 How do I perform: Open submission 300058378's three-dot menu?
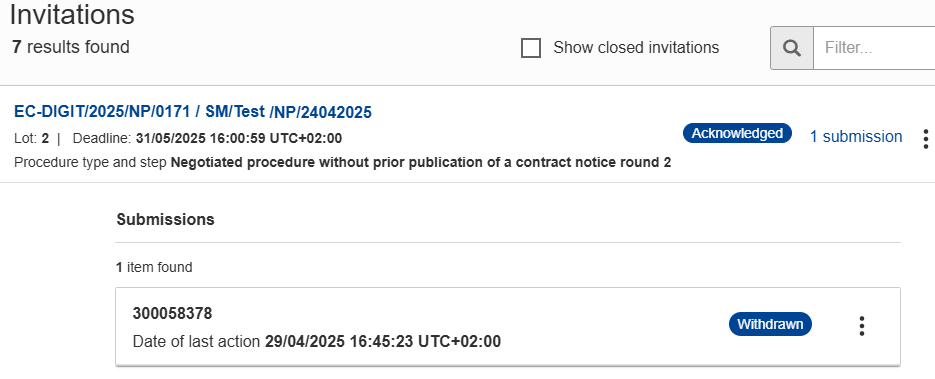point(862,326)
